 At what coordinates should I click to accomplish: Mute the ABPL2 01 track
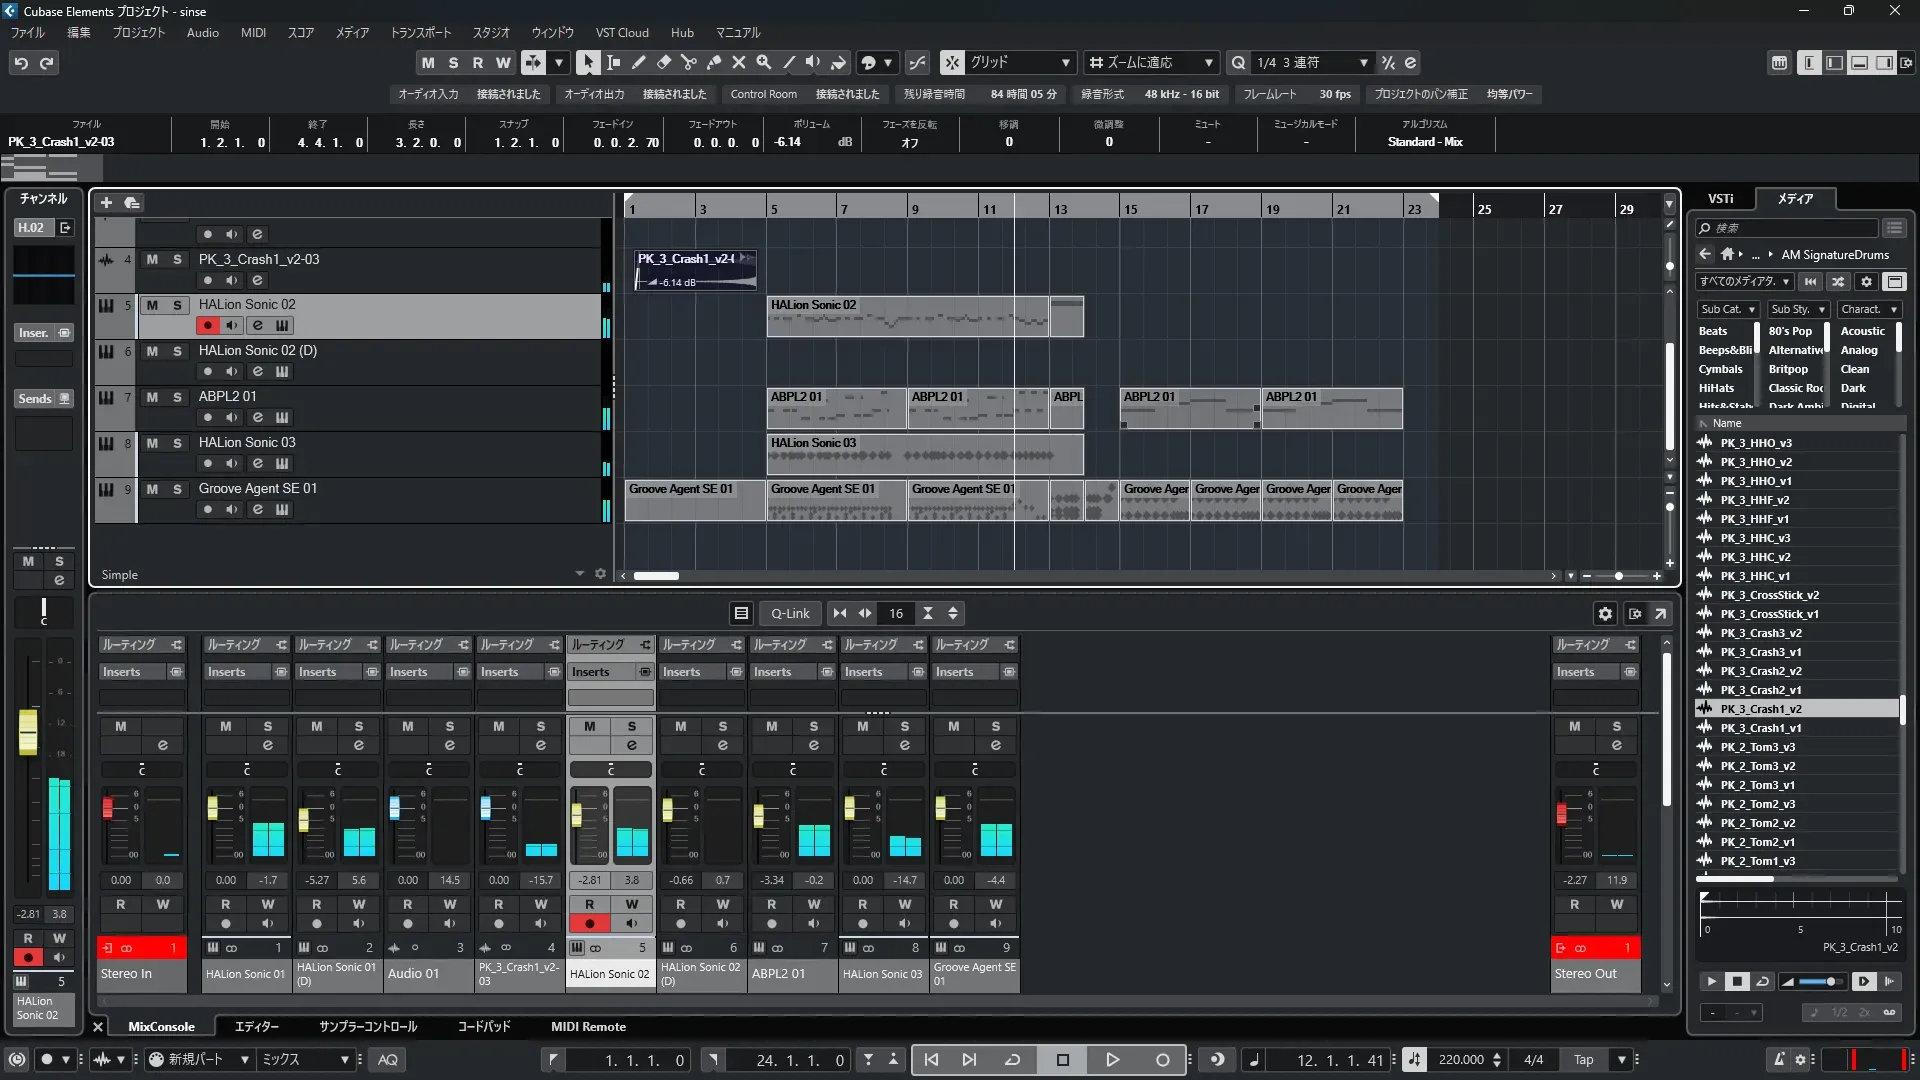click(152, 397)
